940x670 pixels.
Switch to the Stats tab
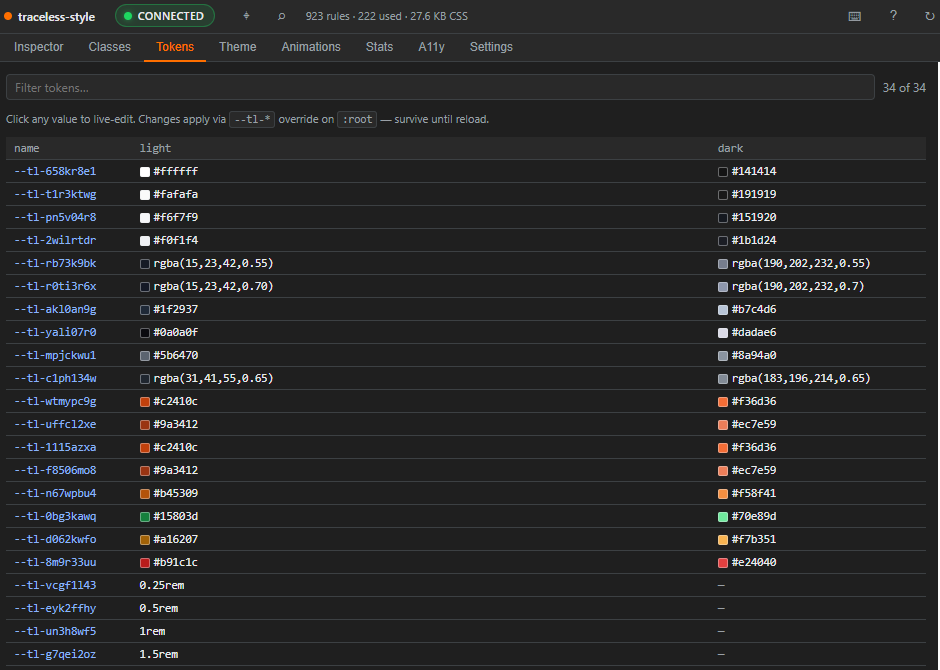379,47
